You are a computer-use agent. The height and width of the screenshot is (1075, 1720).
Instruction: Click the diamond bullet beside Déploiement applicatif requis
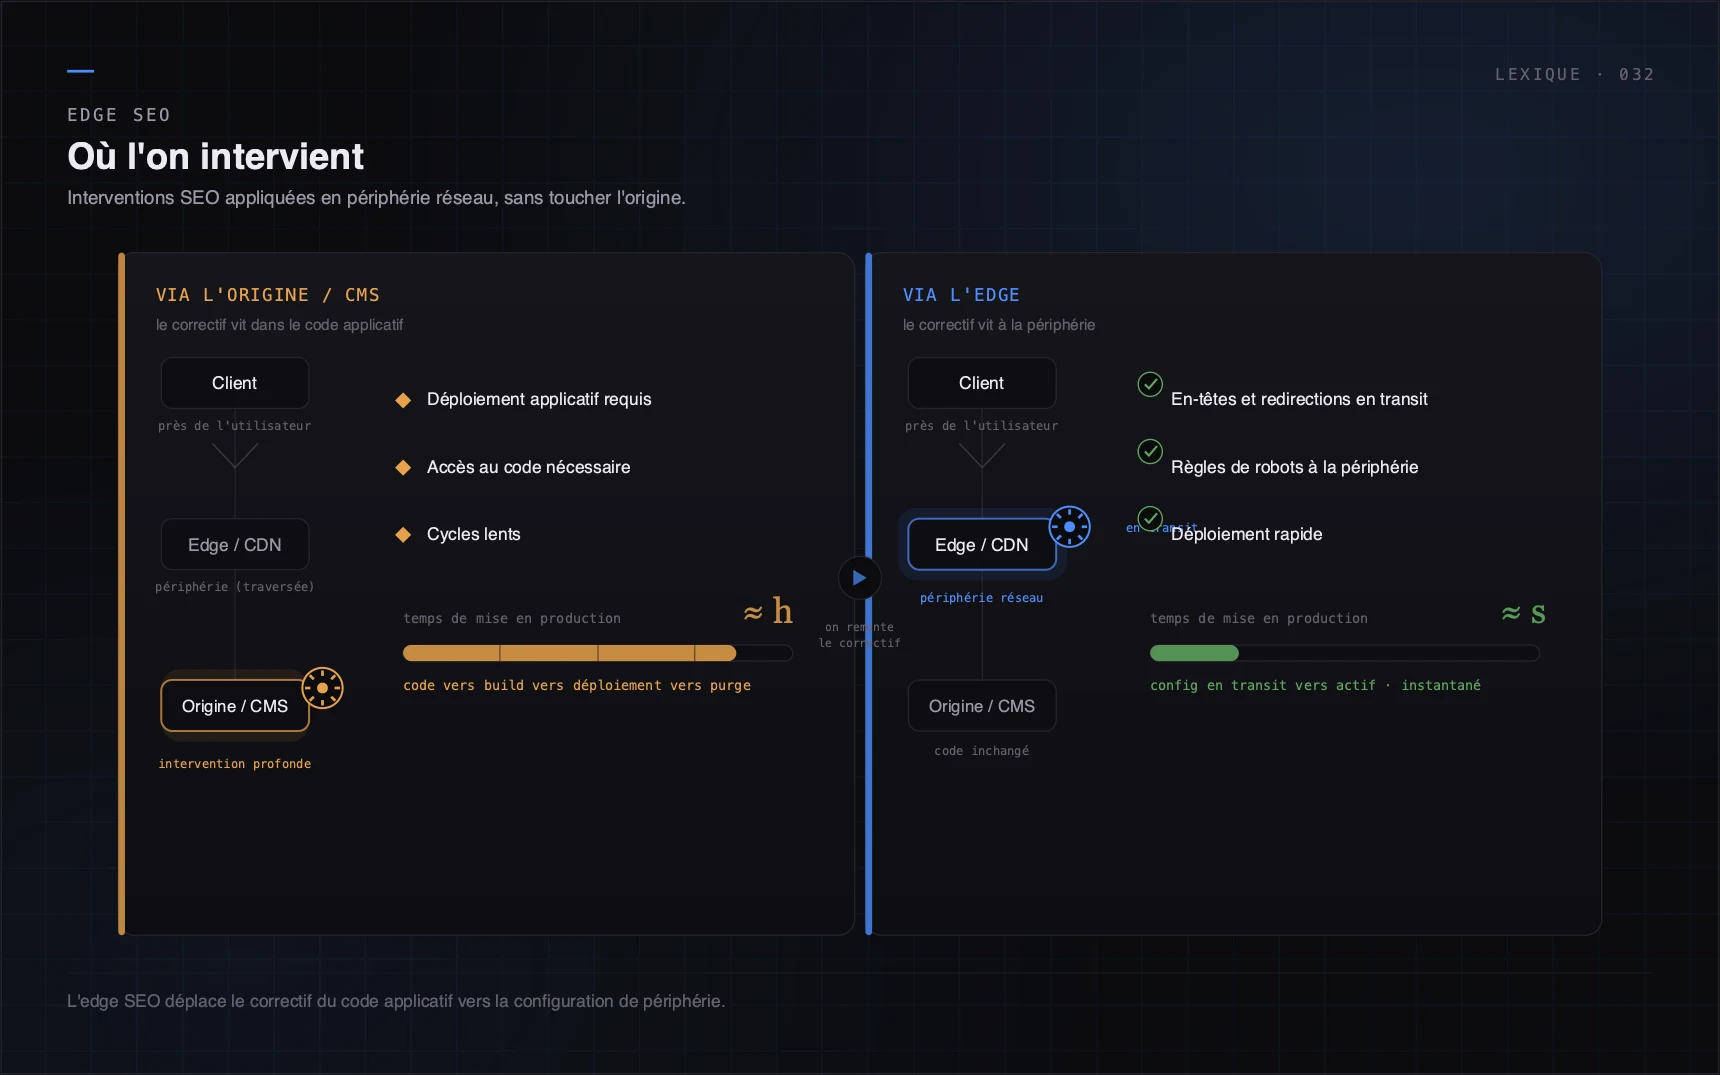(x=403, y=400)
